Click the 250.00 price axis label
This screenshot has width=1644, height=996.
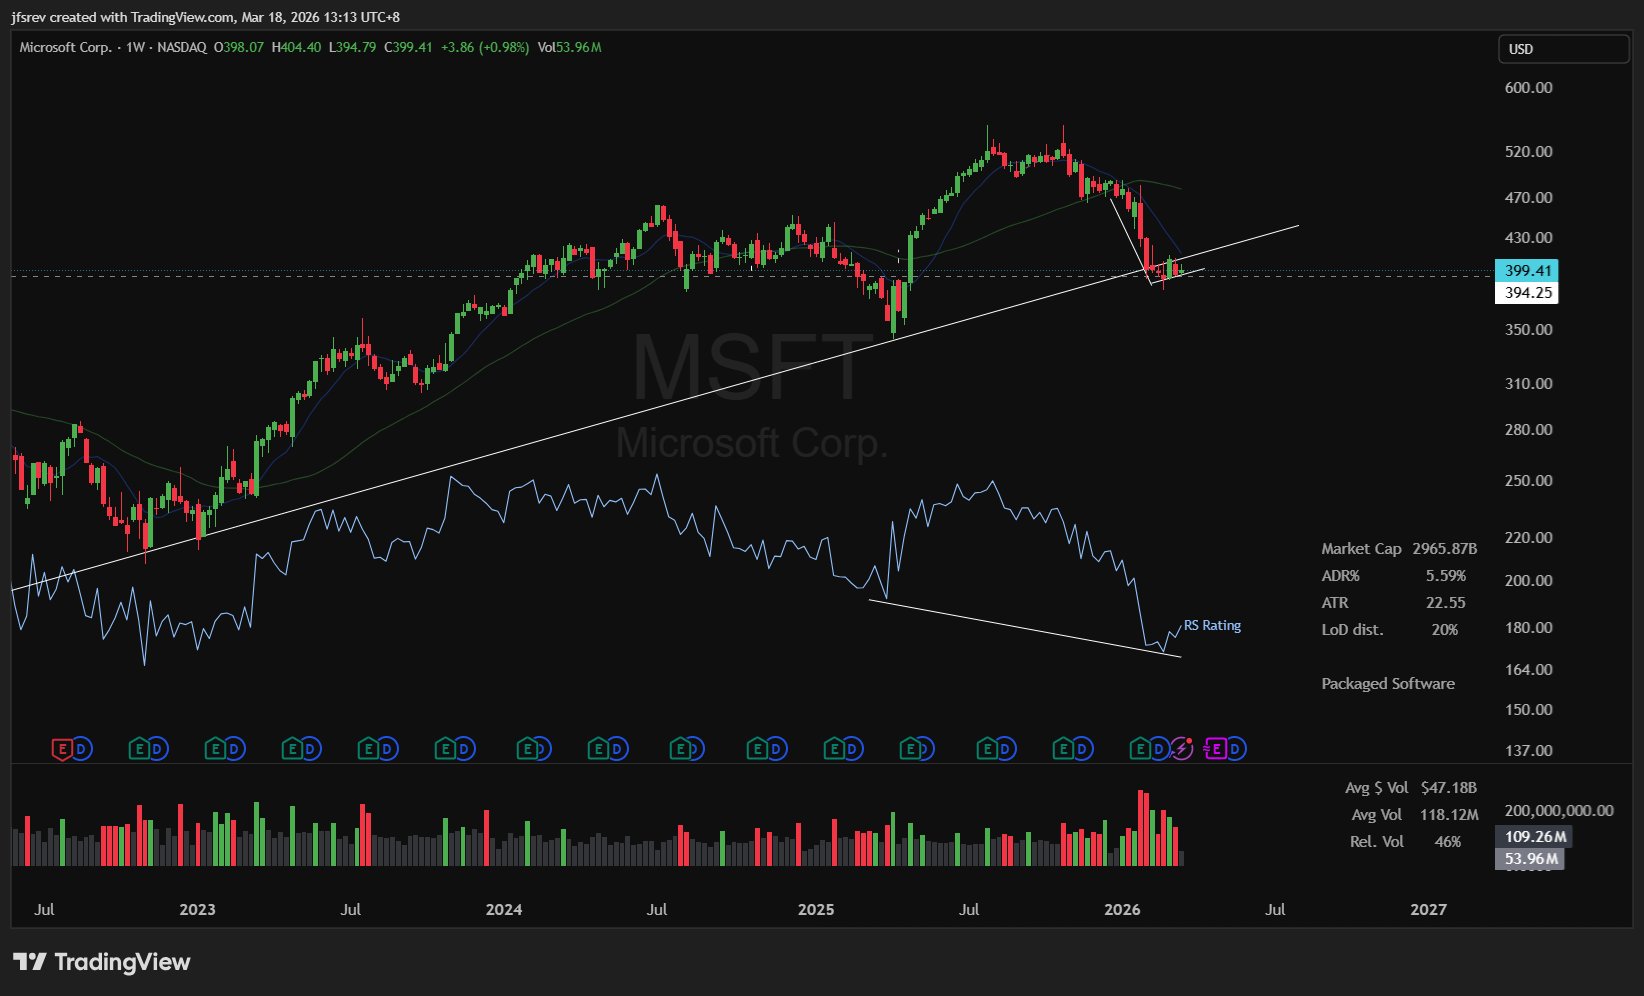point(1529,480)
